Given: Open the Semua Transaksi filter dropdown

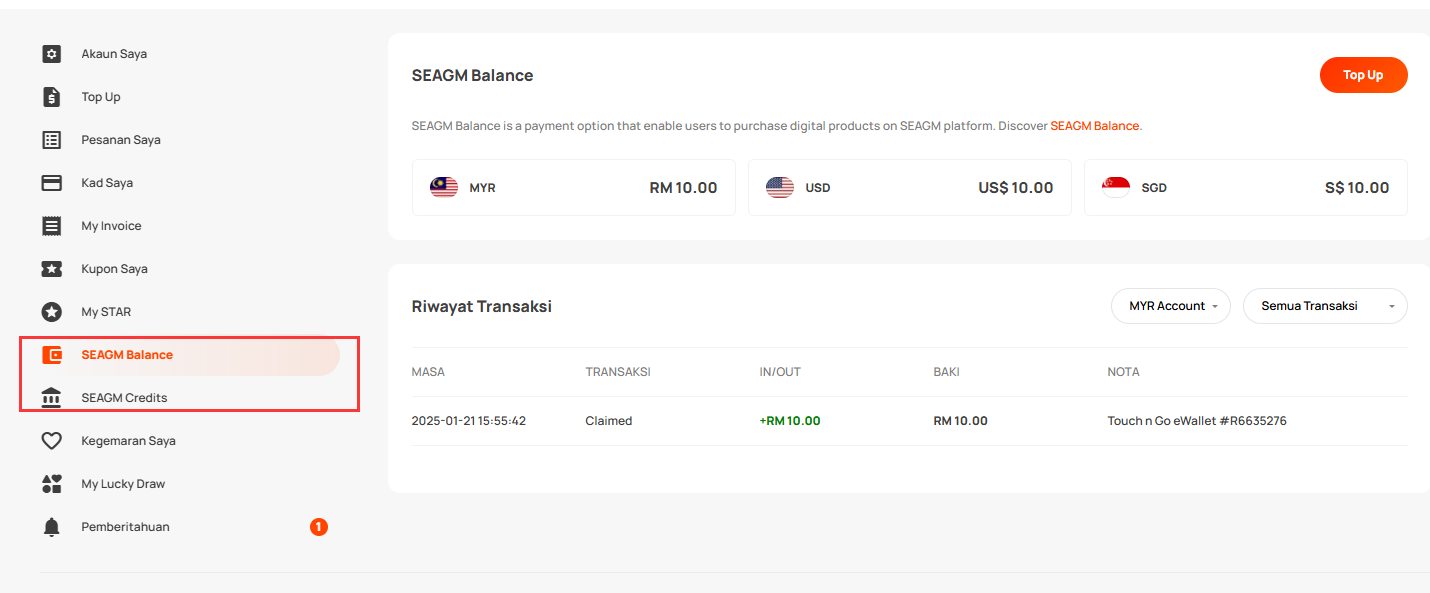Looking at the screenshot, I should 1325,306.
